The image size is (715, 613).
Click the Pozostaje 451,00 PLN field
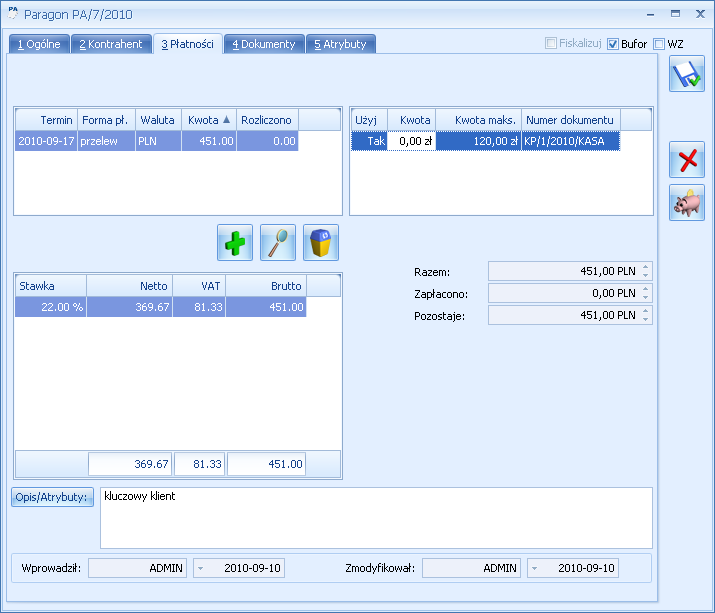point(570,315)
